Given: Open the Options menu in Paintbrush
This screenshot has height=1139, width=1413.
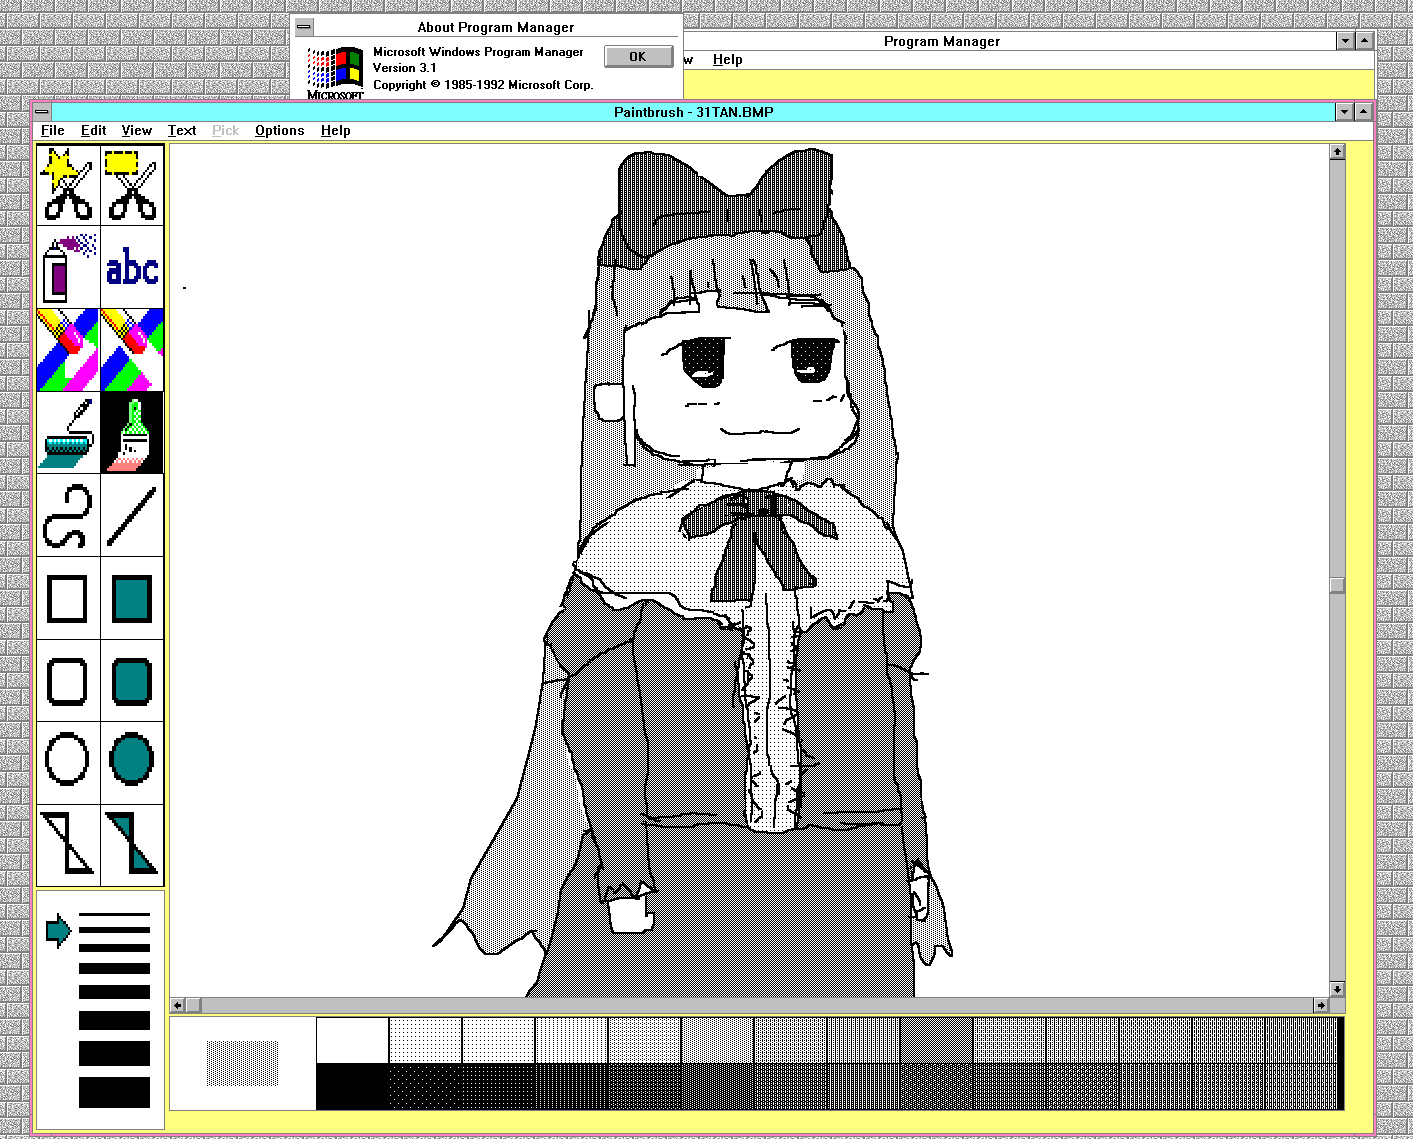Looking at the screenshot, I should pyautogui.click(x=279, y=130).
